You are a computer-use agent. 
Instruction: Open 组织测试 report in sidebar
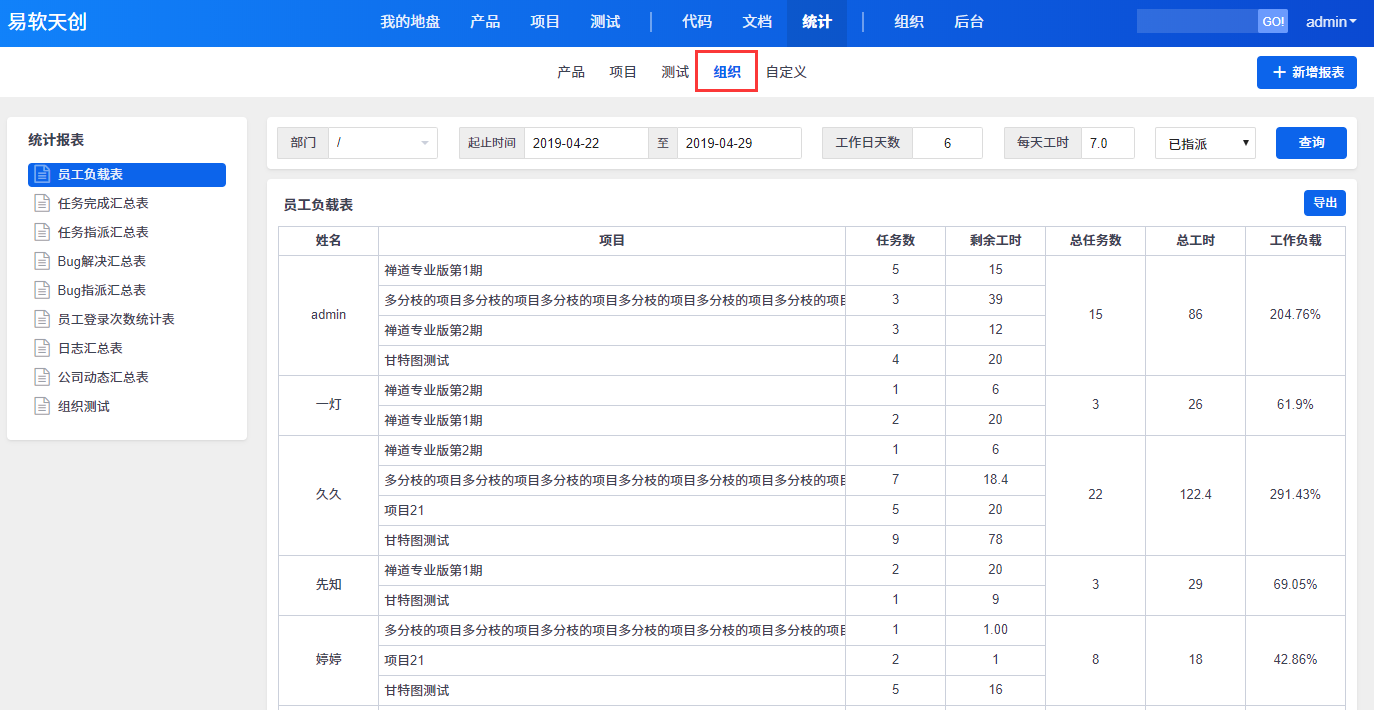[x=84, y=406]
